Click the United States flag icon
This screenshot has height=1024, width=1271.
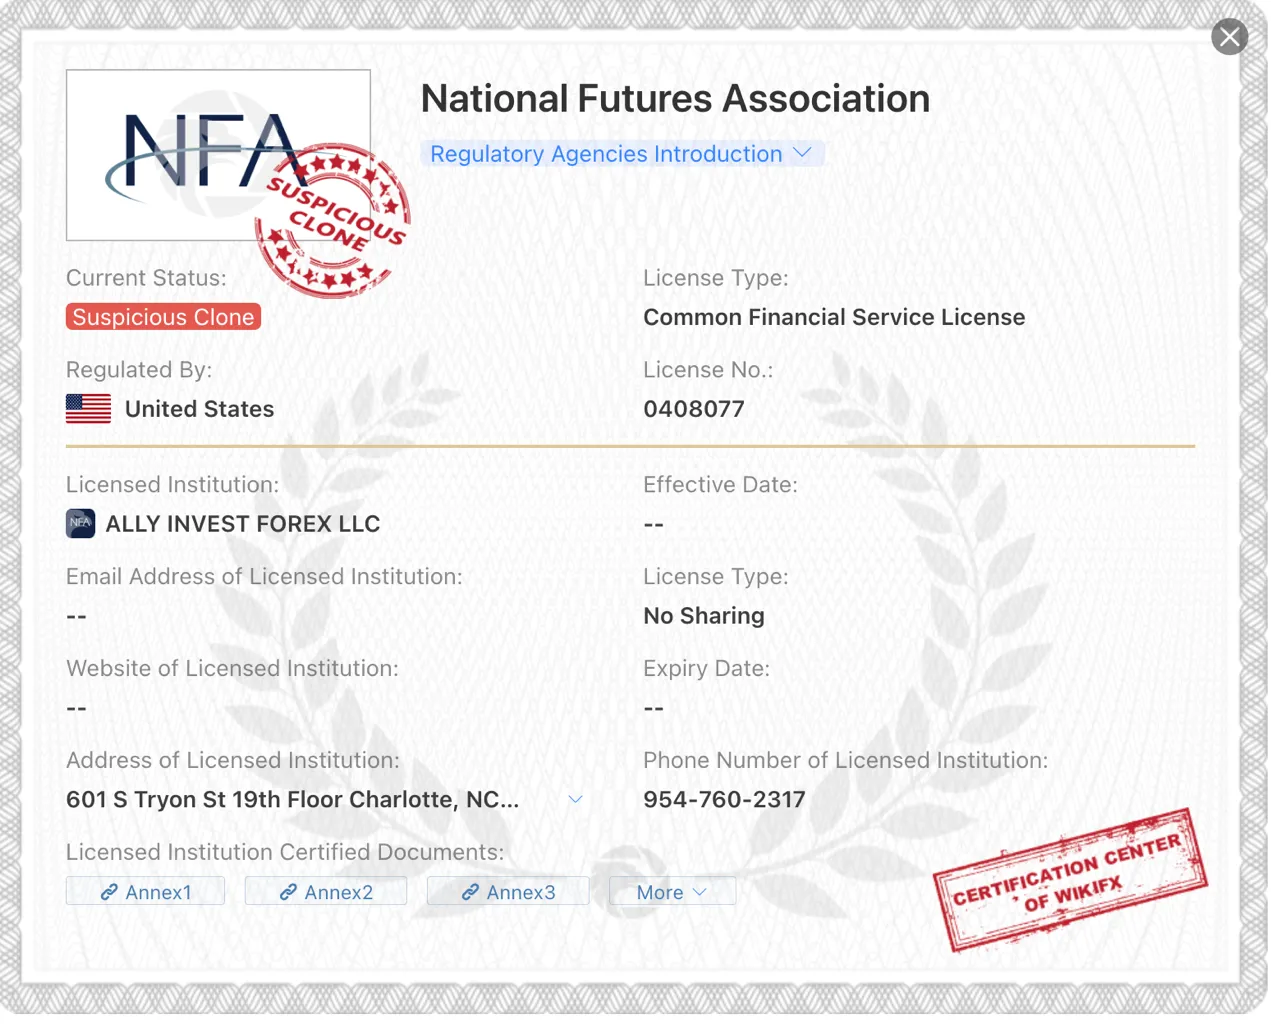[88, 409]
